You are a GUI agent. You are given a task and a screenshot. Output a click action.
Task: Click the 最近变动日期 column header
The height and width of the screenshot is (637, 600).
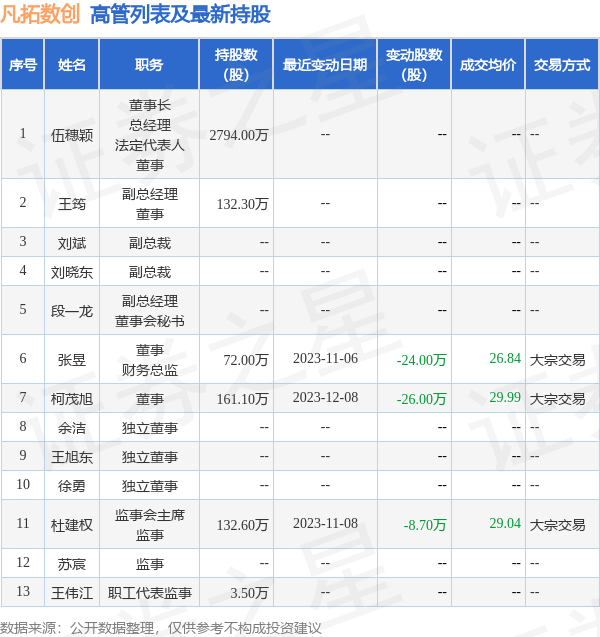coord(325,65)
